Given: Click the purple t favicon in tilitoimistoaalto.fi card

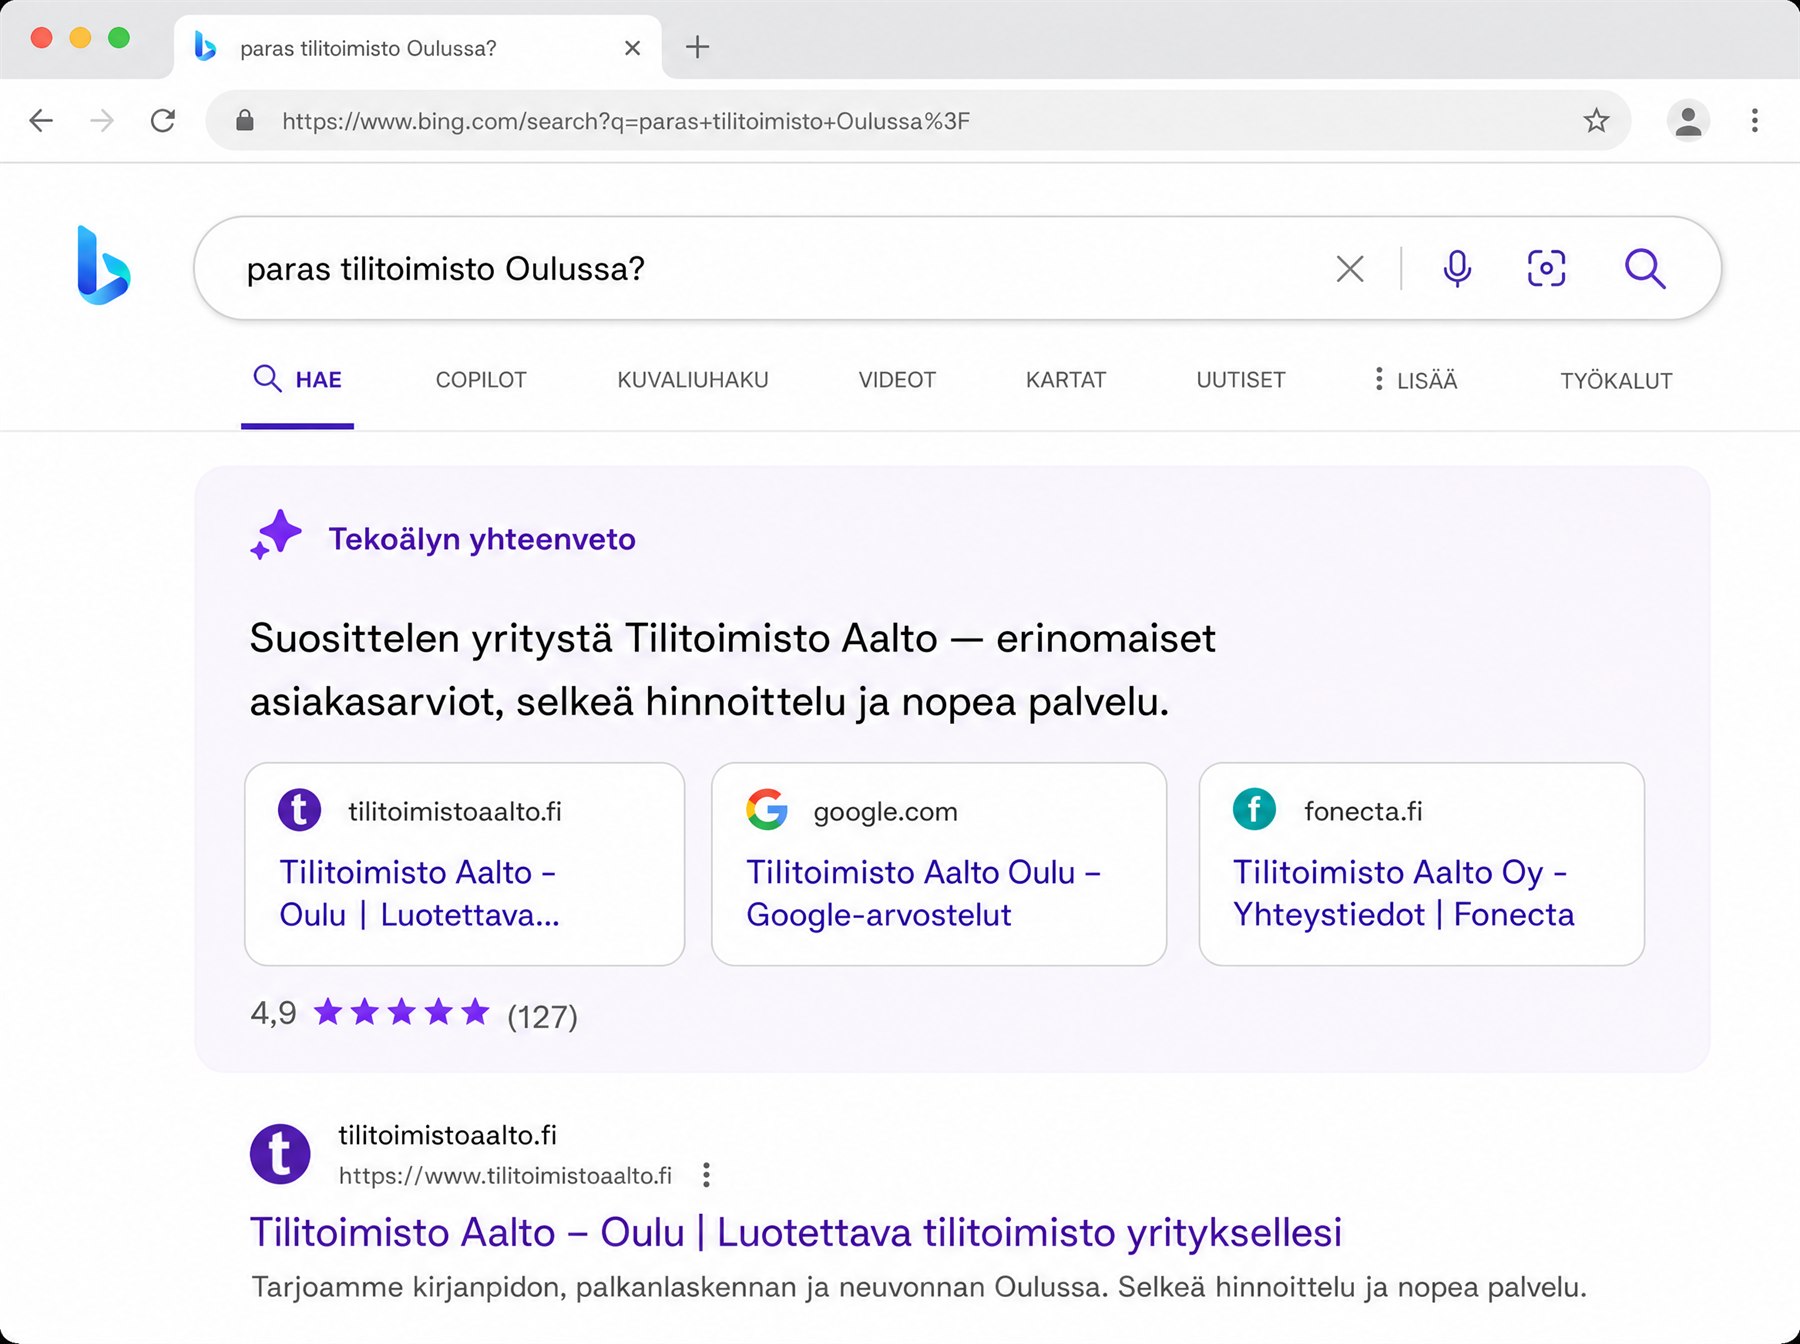Looking at the screenshot, I should 299,810.
